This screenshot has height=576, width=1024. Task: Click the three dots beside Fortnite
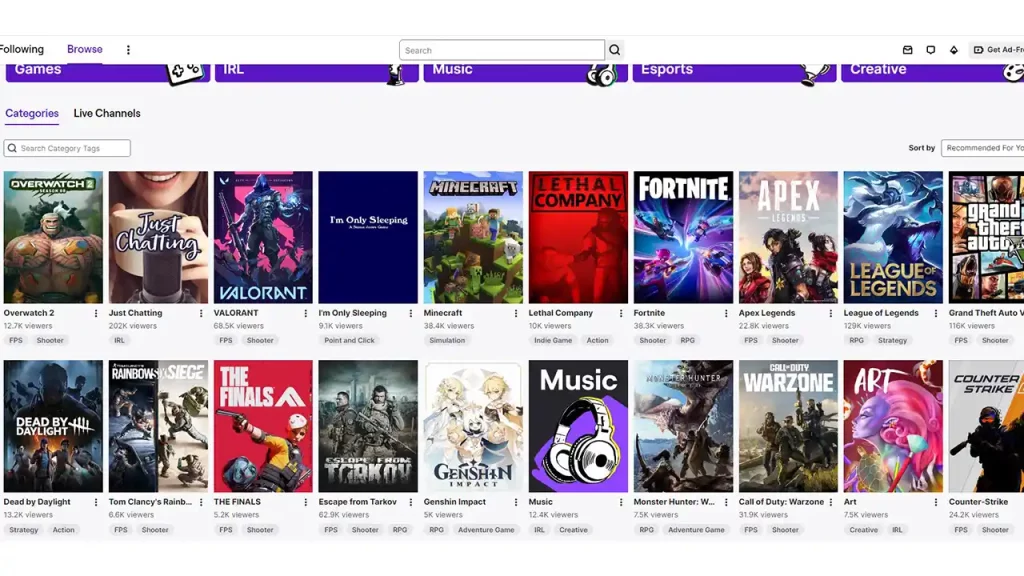(726, 313)
